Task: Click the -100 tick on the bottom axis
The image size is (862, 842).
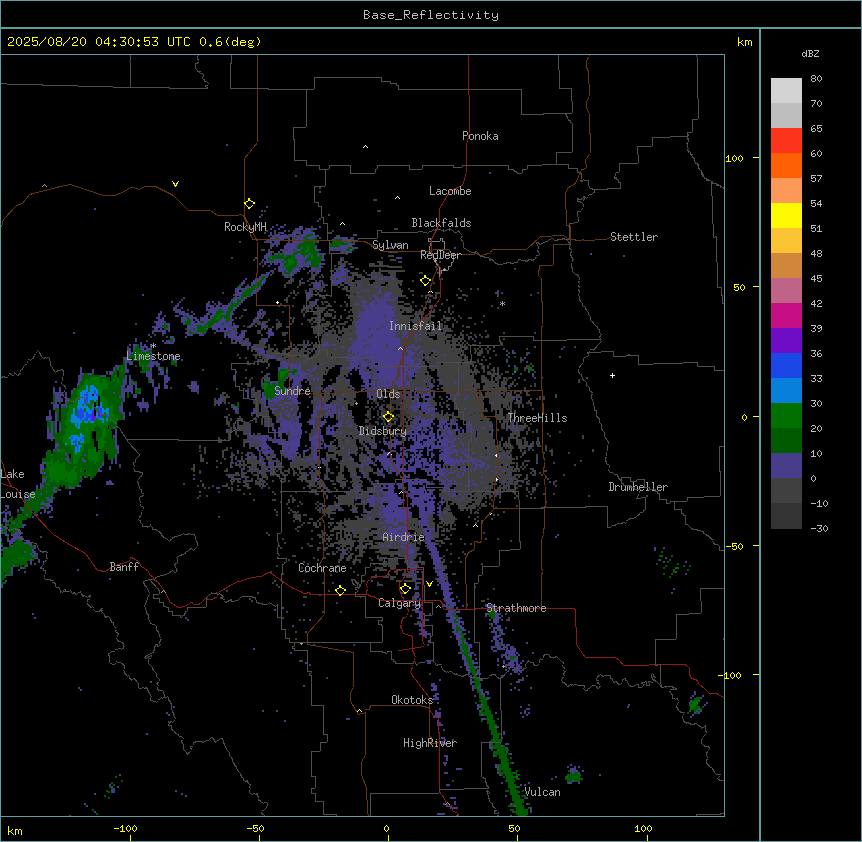Action: [x=126, y=828]
